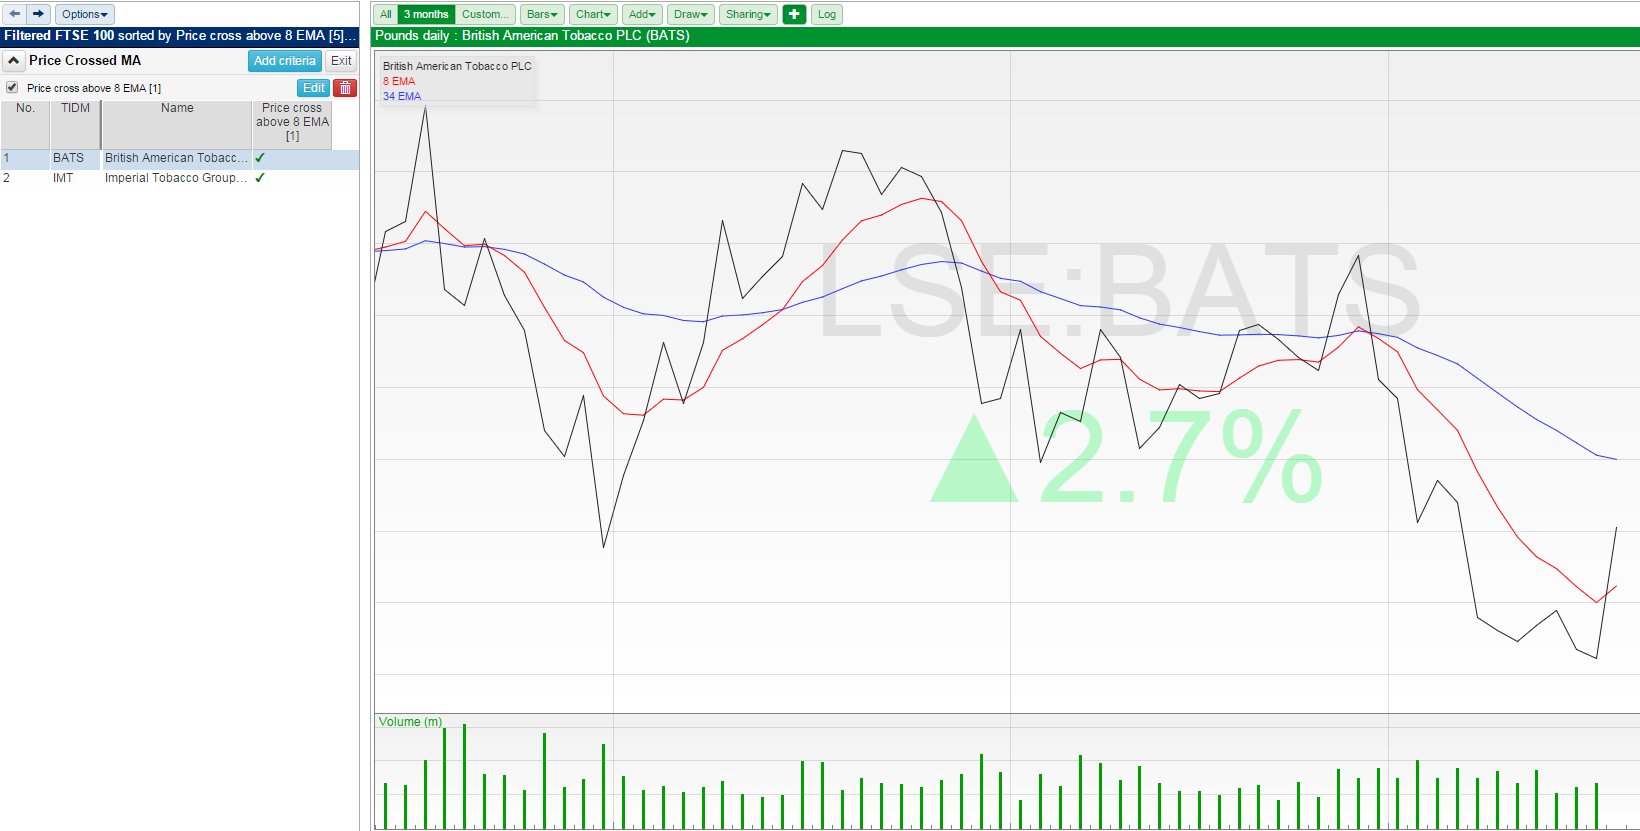
Task: Switch to the All time range tab
Action: pos(385,14)
